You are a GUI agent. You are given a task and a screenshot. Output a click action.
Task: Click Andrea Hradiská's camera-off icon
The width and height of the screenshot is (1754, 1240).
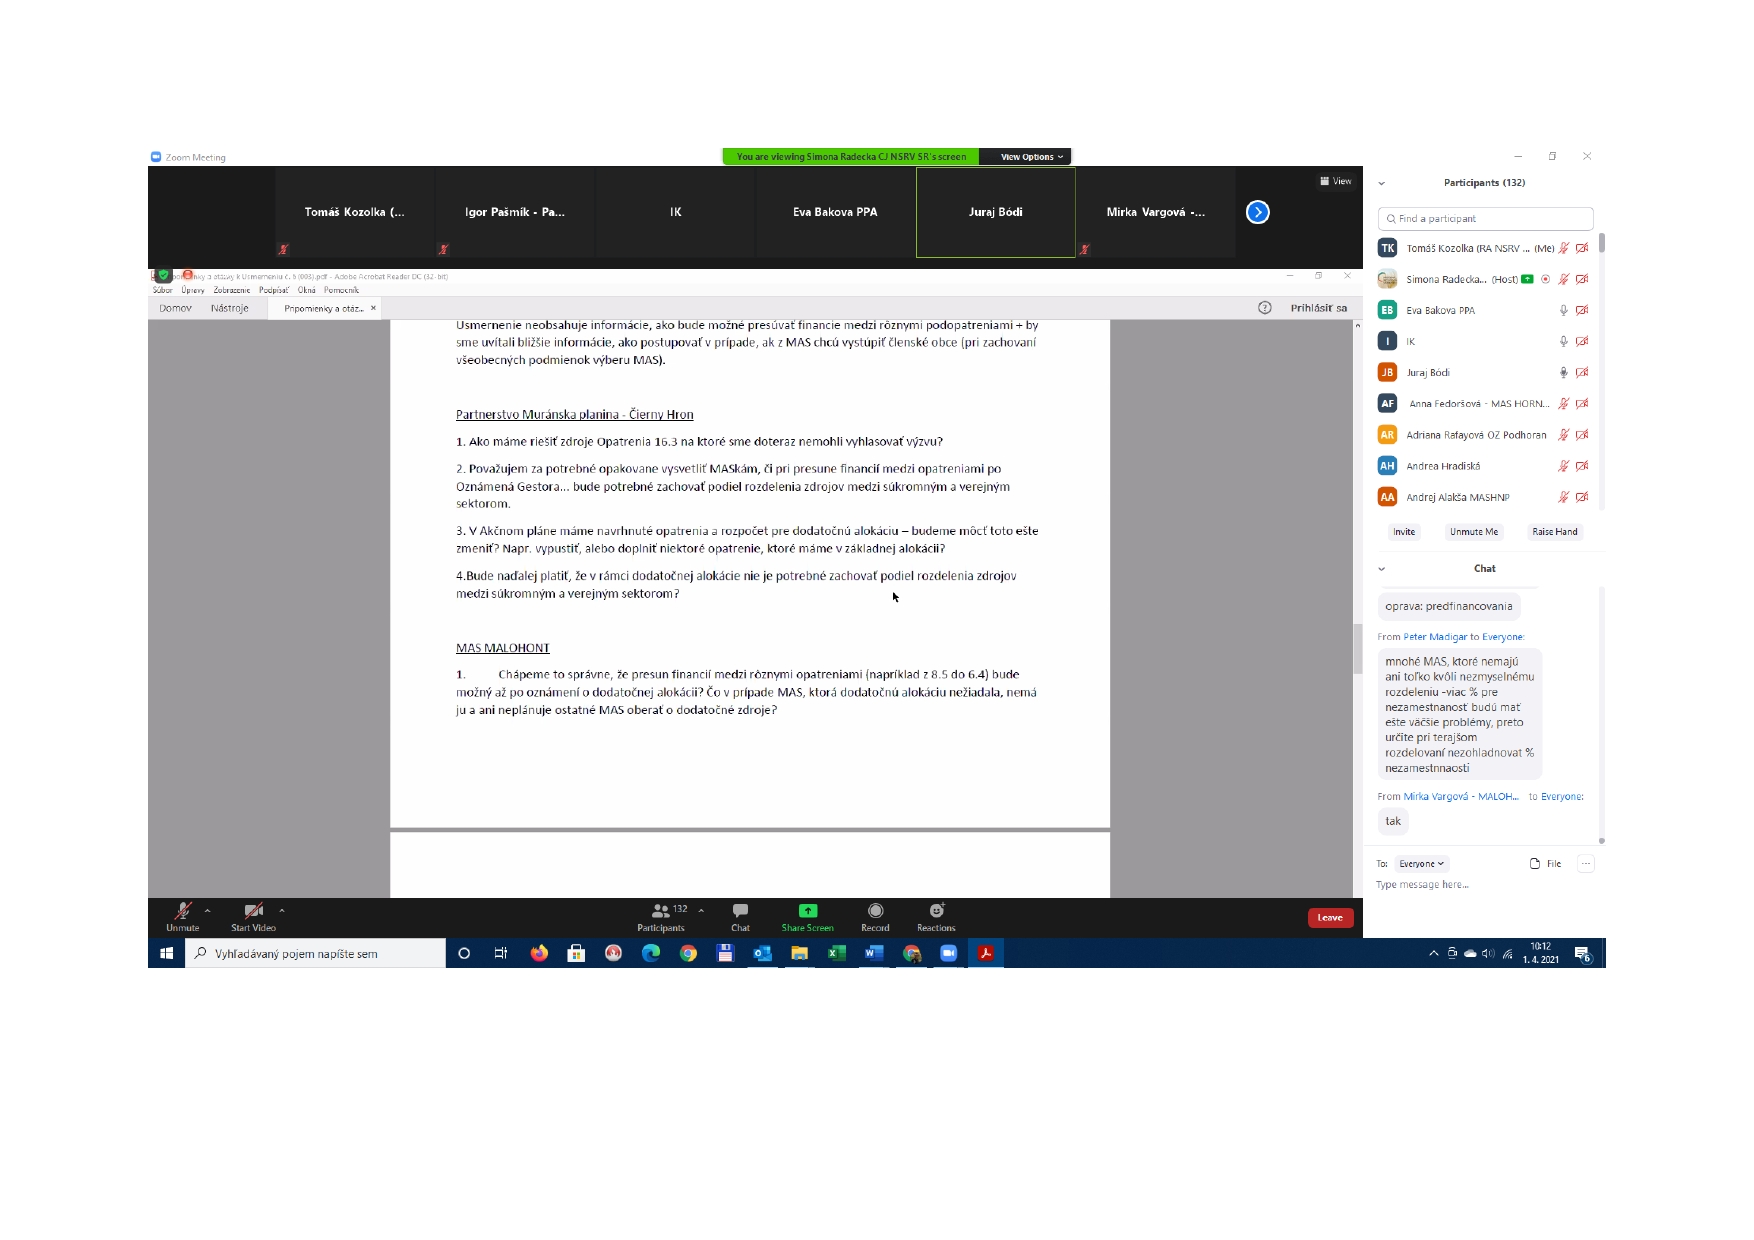pos(1582,466)
